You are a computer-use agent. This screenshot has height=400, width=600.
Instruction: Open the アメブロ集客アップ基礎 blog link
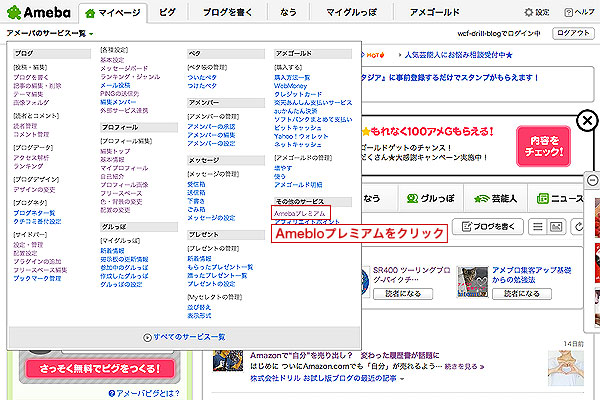pos(532,275)
